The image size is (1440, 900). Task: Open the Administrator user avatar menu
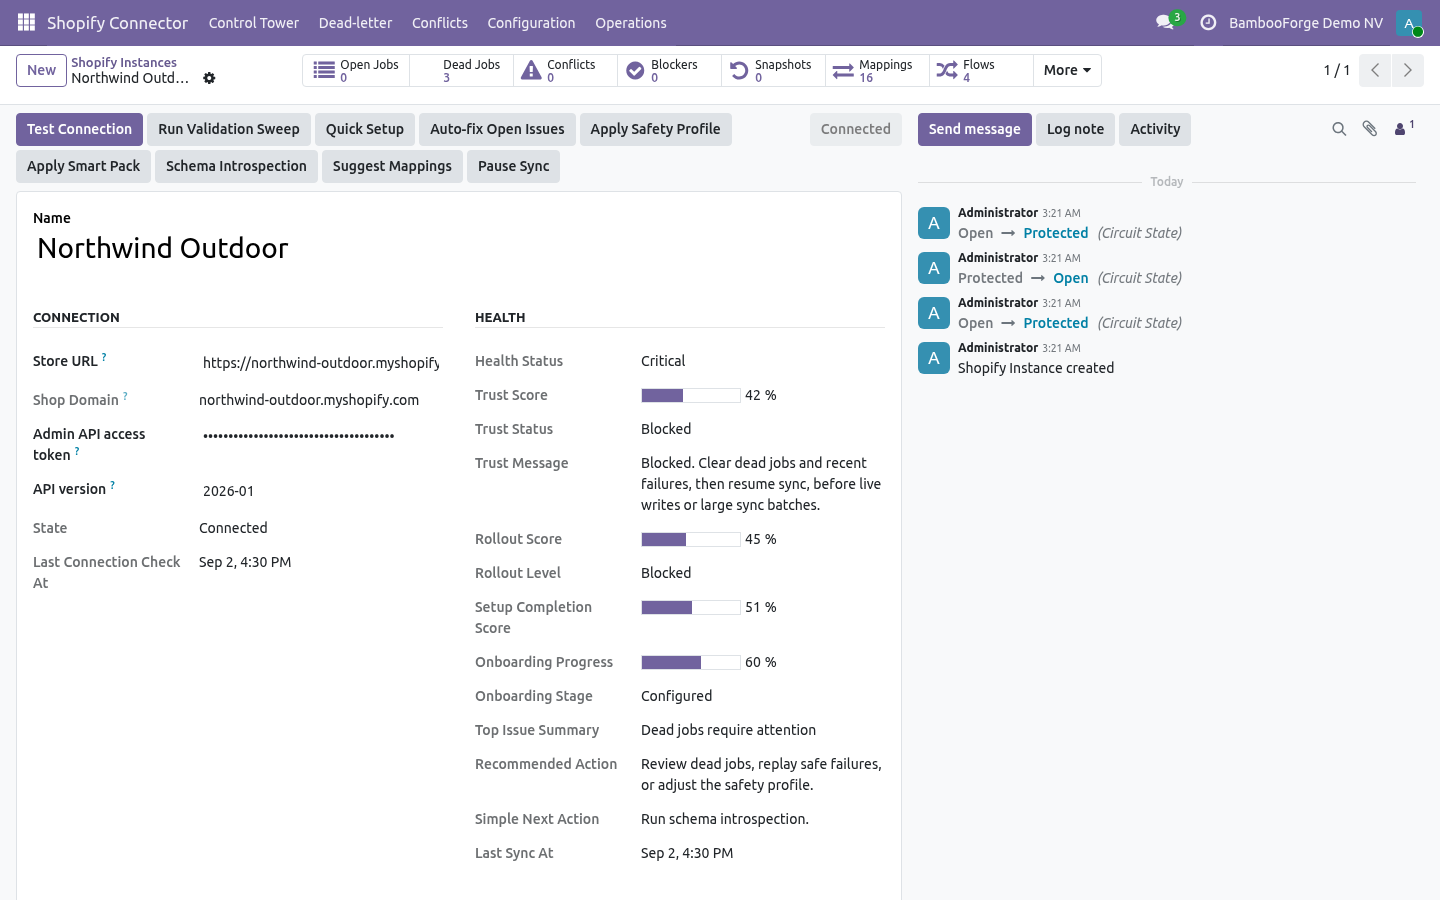(x=1409, y=22)
